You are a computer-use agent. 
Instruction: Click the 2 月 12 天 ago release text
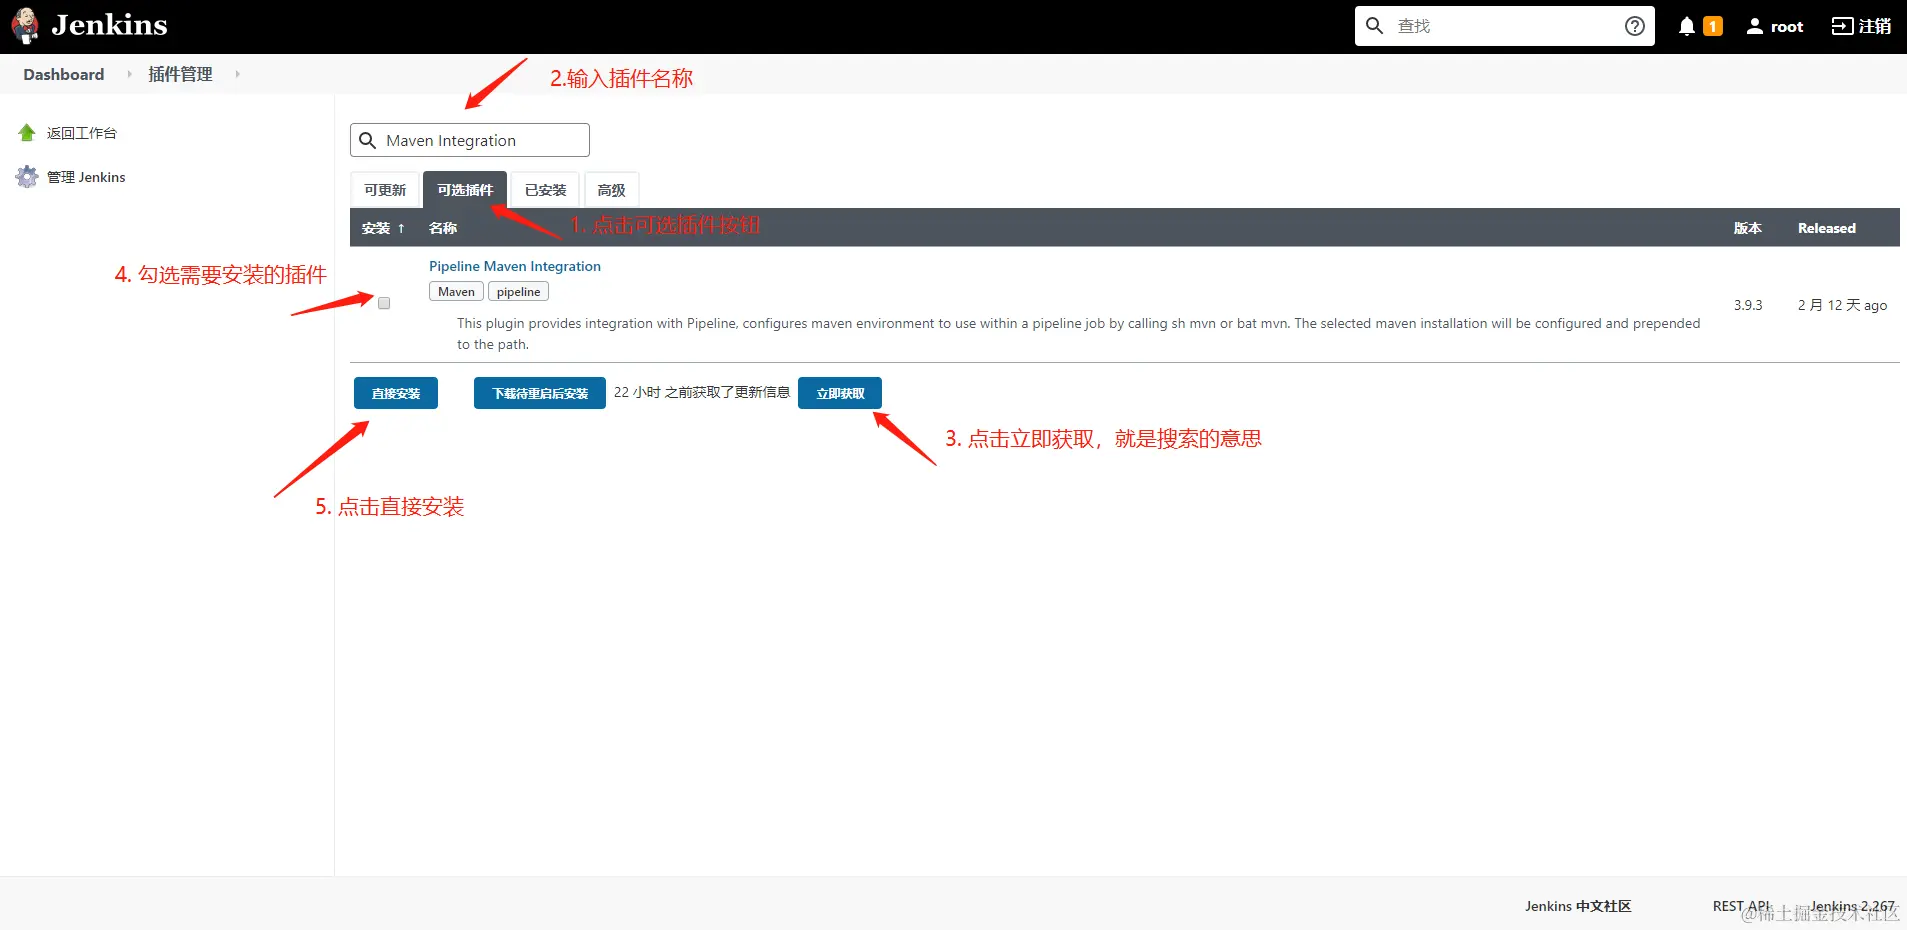point(1842,305)
